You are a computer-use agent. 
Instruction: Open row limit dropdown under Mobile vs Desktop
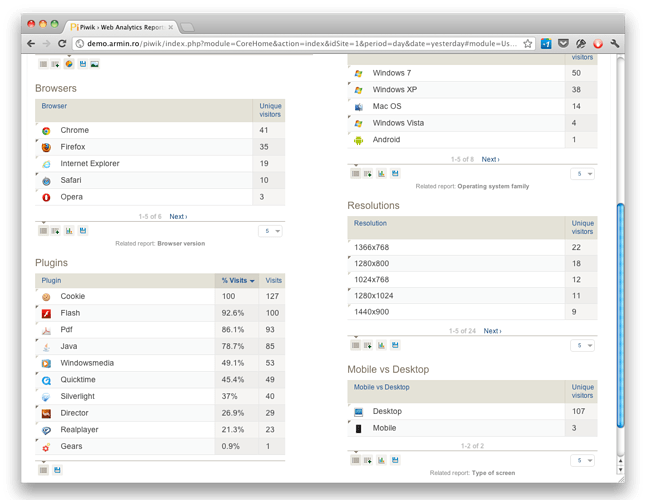583,460
